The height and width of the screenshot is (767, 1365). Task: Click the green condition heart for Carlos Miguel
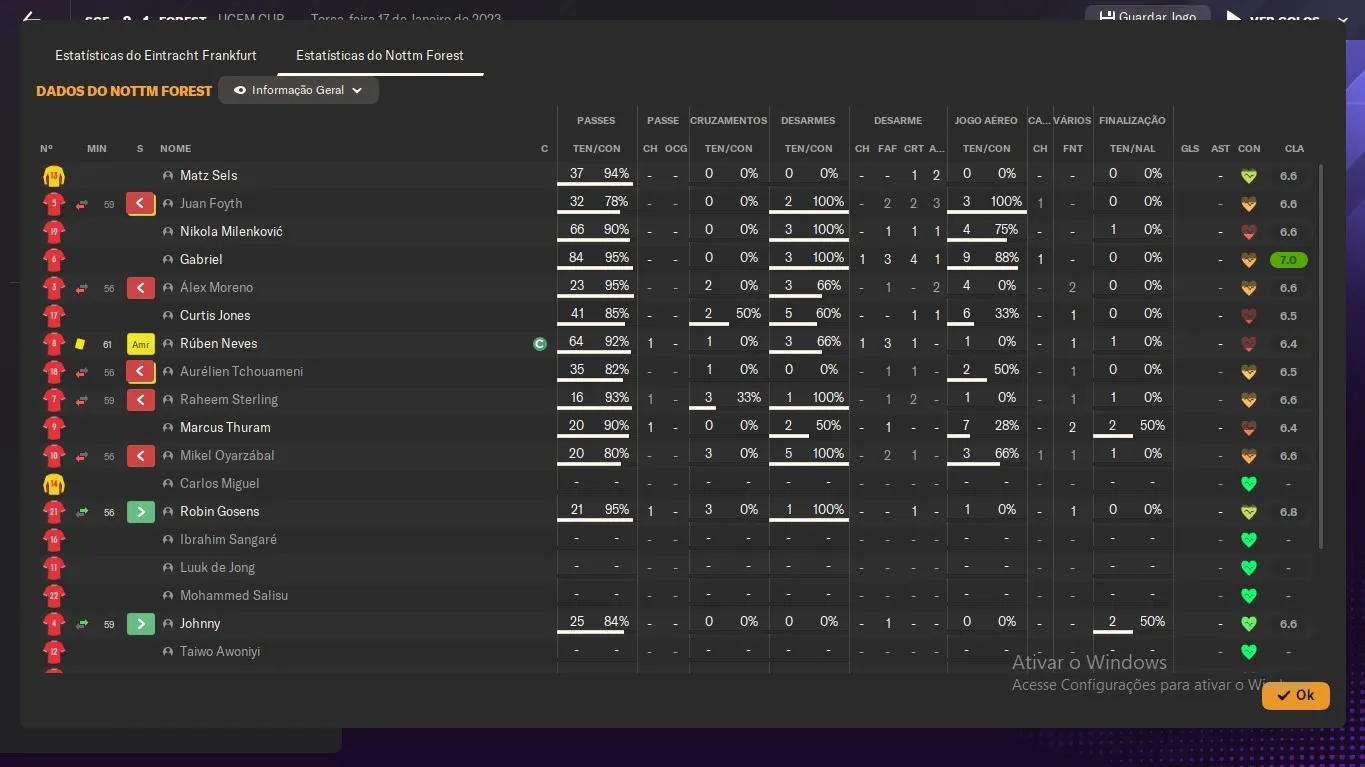coord(1248,484)
